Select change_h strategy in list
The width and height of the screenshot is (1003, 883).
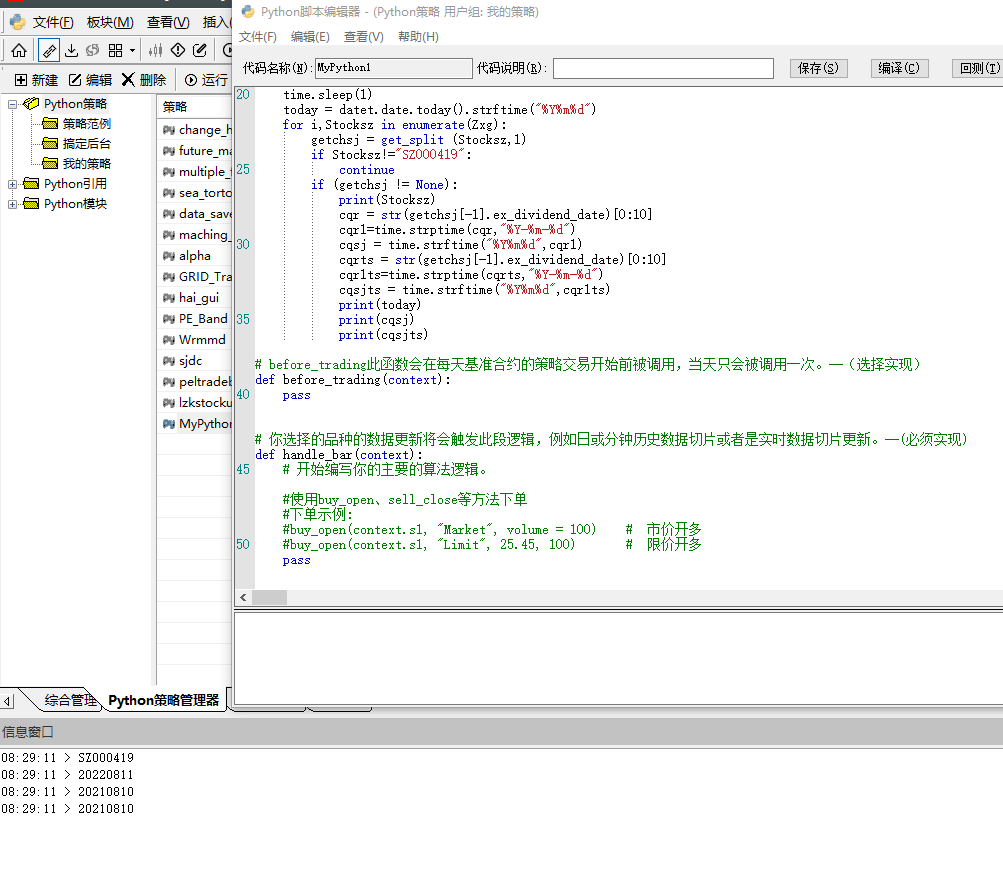195,130
